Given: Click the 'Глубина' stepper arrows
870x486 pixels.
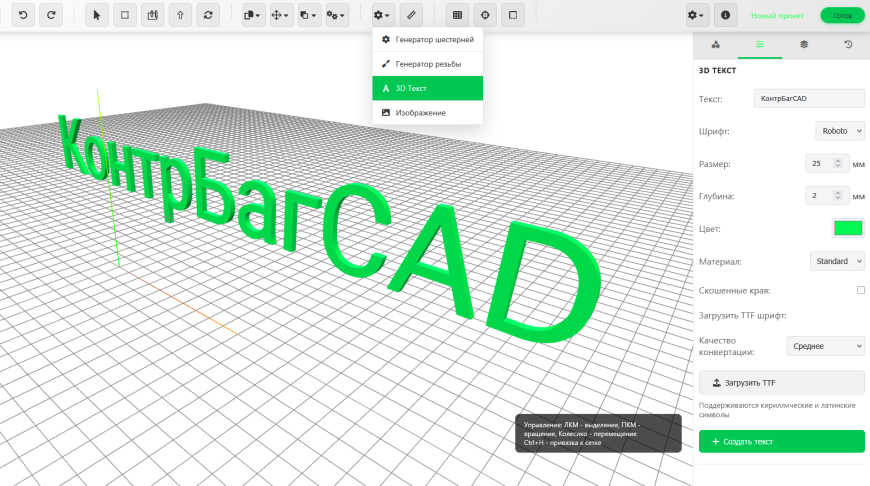Looking at the screenshot, I should click(x=838, y=196).
